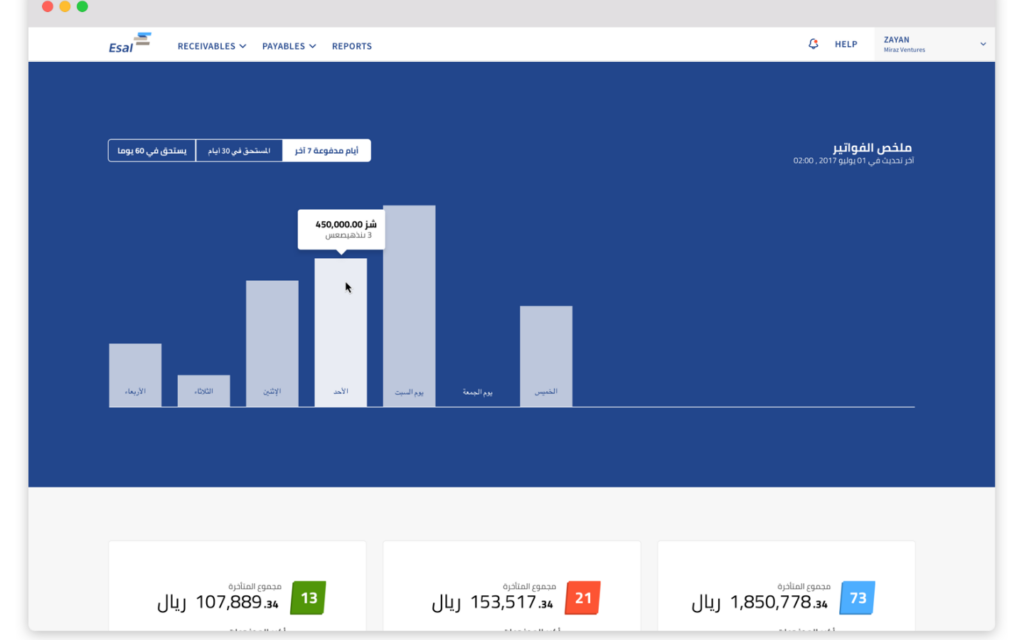
Task: Click the Monday bar in chart
Action: coord(272,343)
